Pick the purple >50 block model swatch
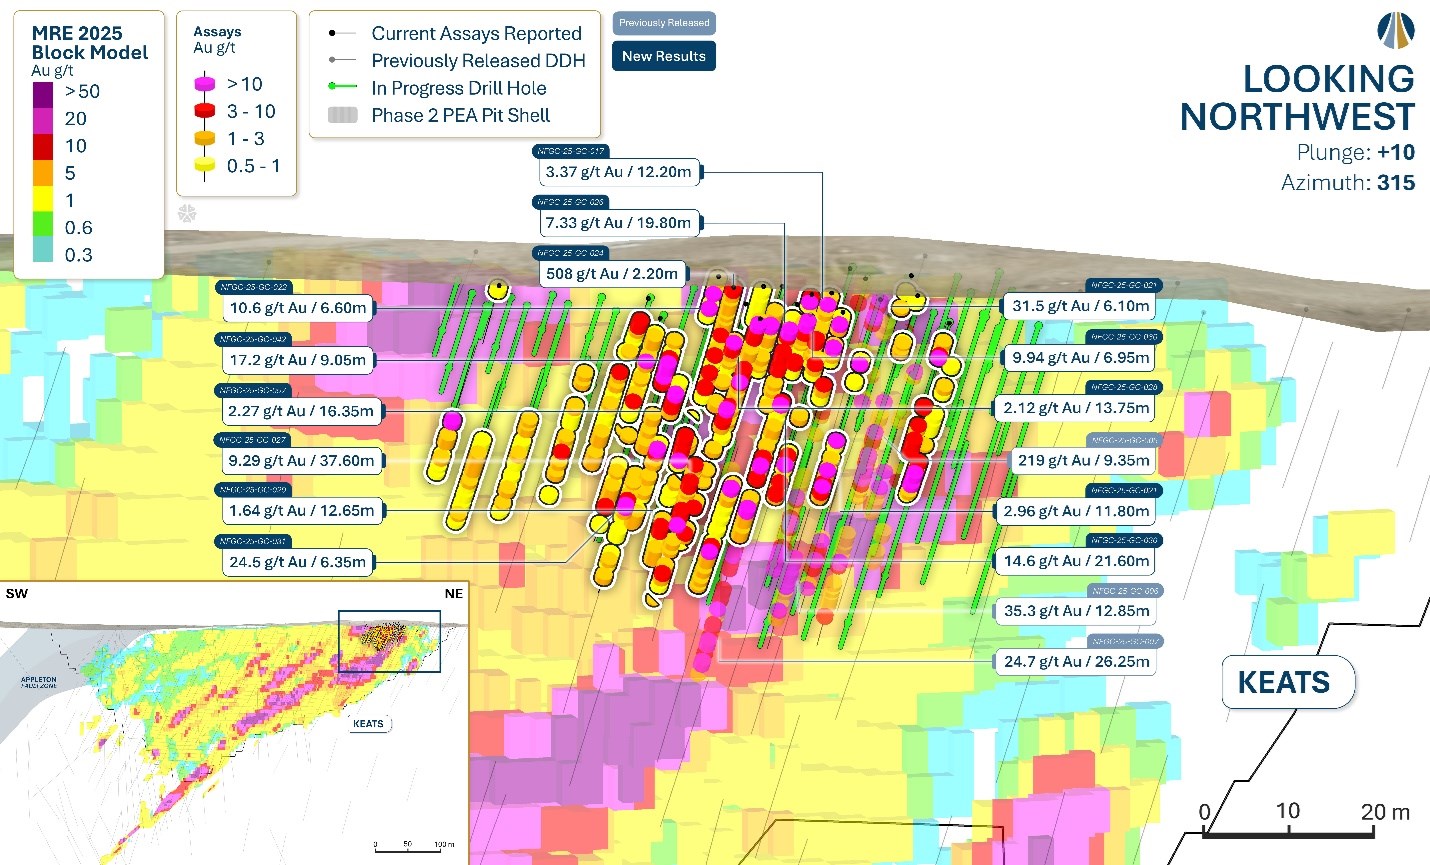1430x865 pixels. pos(43,92)
